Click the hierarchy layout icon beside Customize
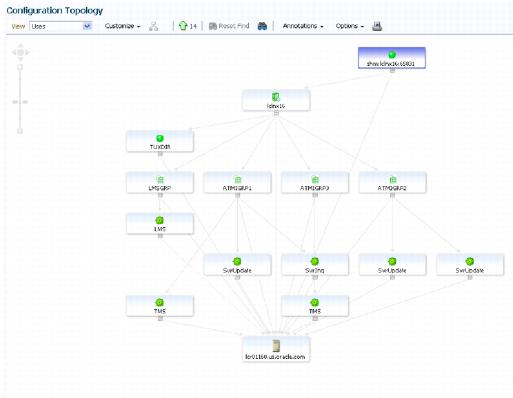The height and width of the screenshot is (398, 513). (x=153, y=26)
